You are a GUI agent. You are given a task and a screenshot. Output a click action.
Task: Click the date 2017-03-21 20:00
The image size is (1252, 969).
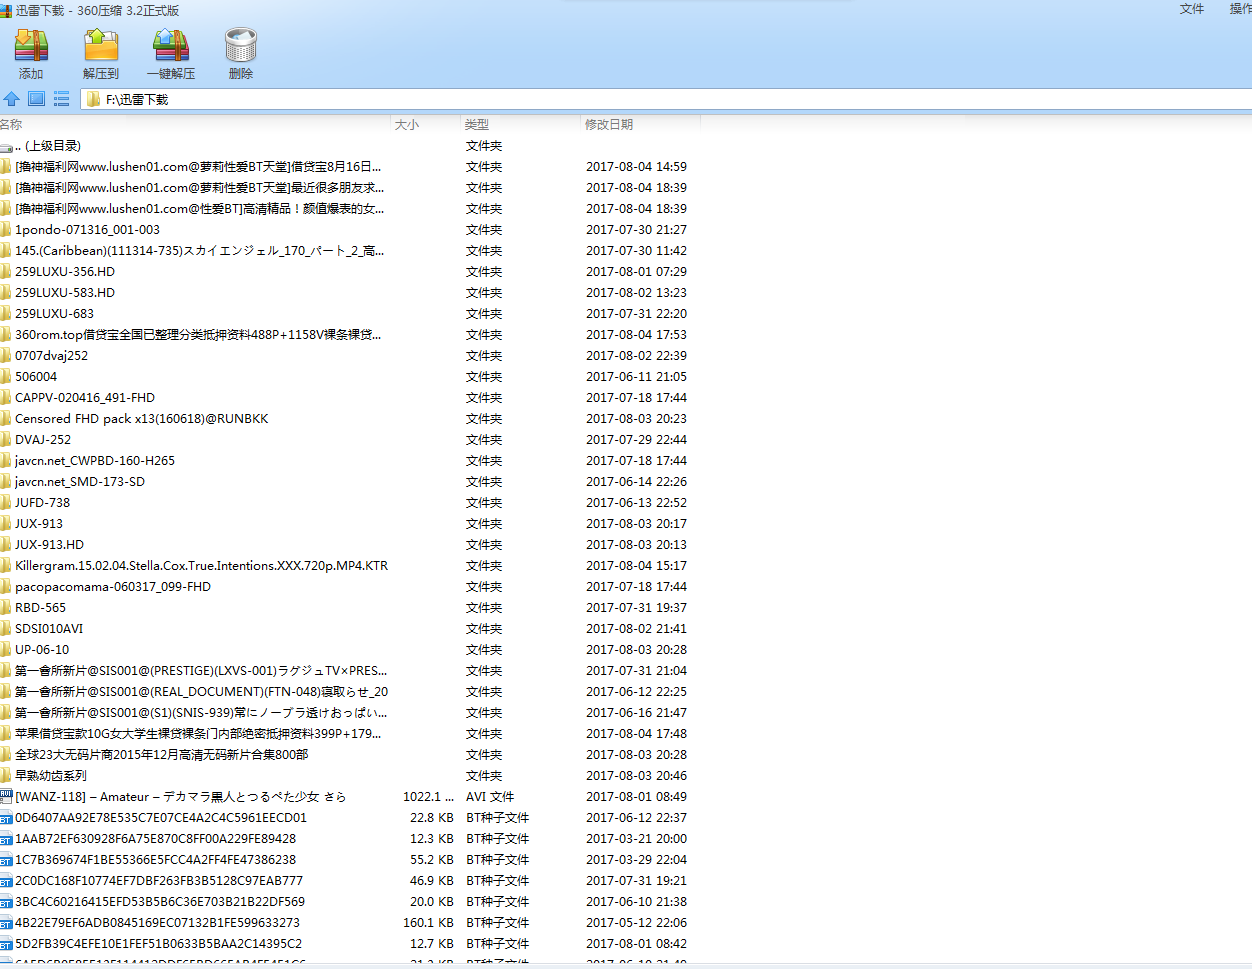pyautogui.click(x=636, y=839)
